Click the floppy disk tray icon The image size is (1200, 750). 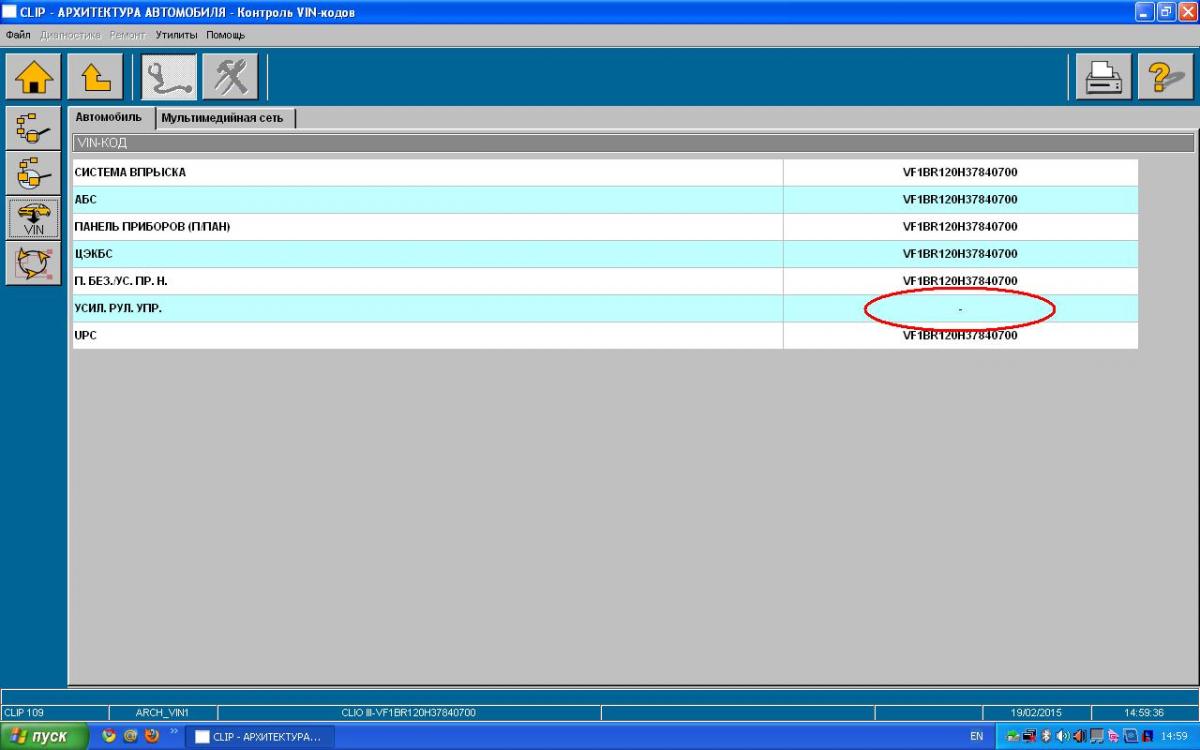[1148, 736]
